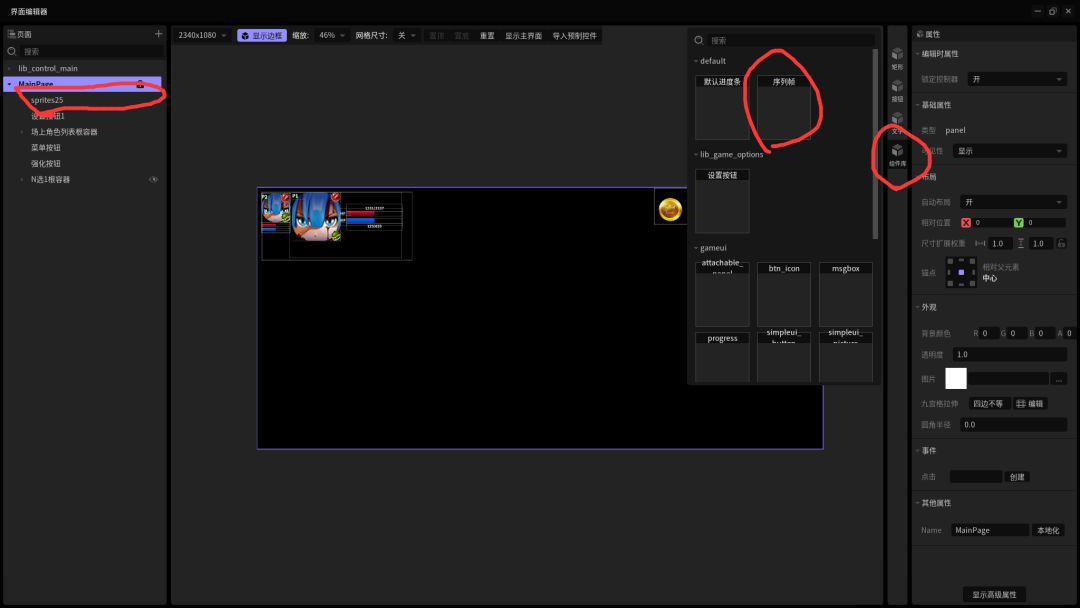
Task: Click the 默认进度条 component thumbnail
Action: point(722,107)
